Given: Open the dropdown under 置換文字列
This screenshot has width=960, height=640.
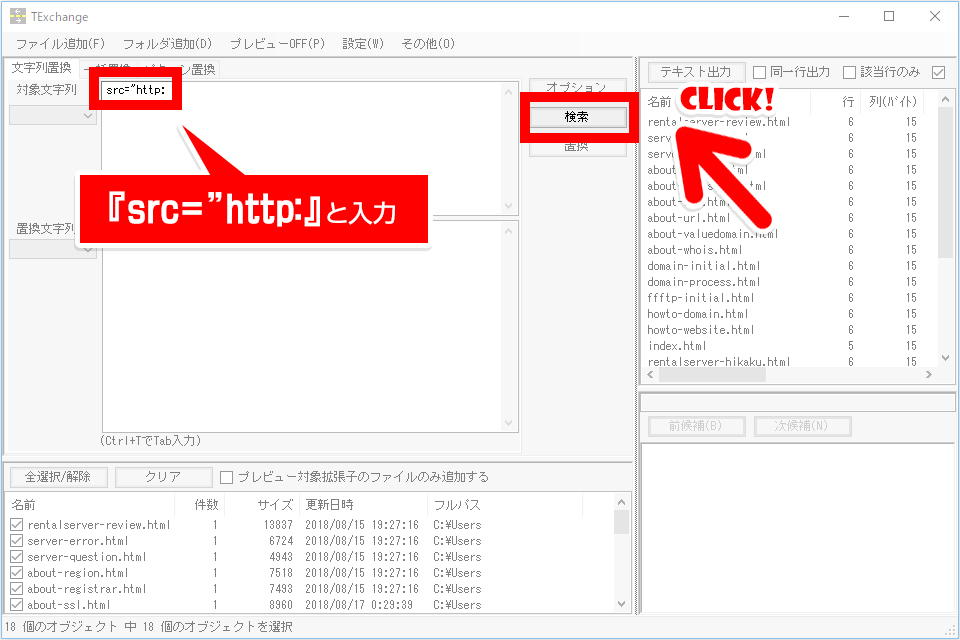Looking at the screenshot, I should (53, 249).
